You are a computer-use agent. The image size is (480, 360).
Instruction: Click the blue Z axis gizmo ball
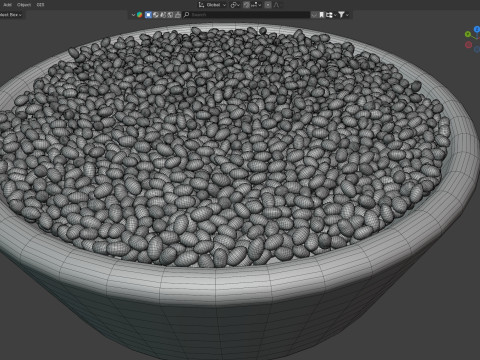477,30
